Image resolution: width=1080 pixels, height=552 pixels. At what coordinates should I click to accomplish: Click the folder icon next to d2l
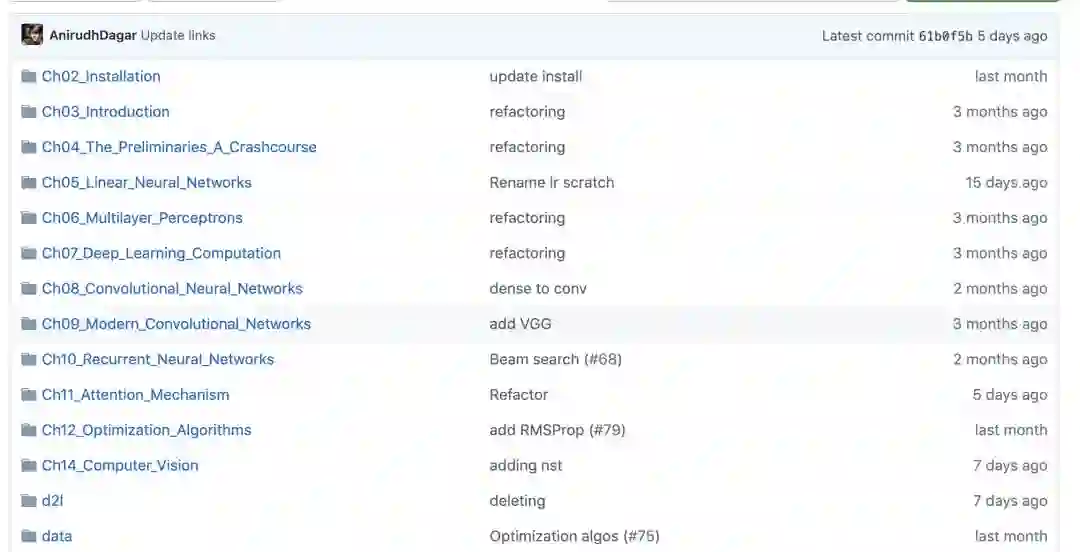pos(29,500)
